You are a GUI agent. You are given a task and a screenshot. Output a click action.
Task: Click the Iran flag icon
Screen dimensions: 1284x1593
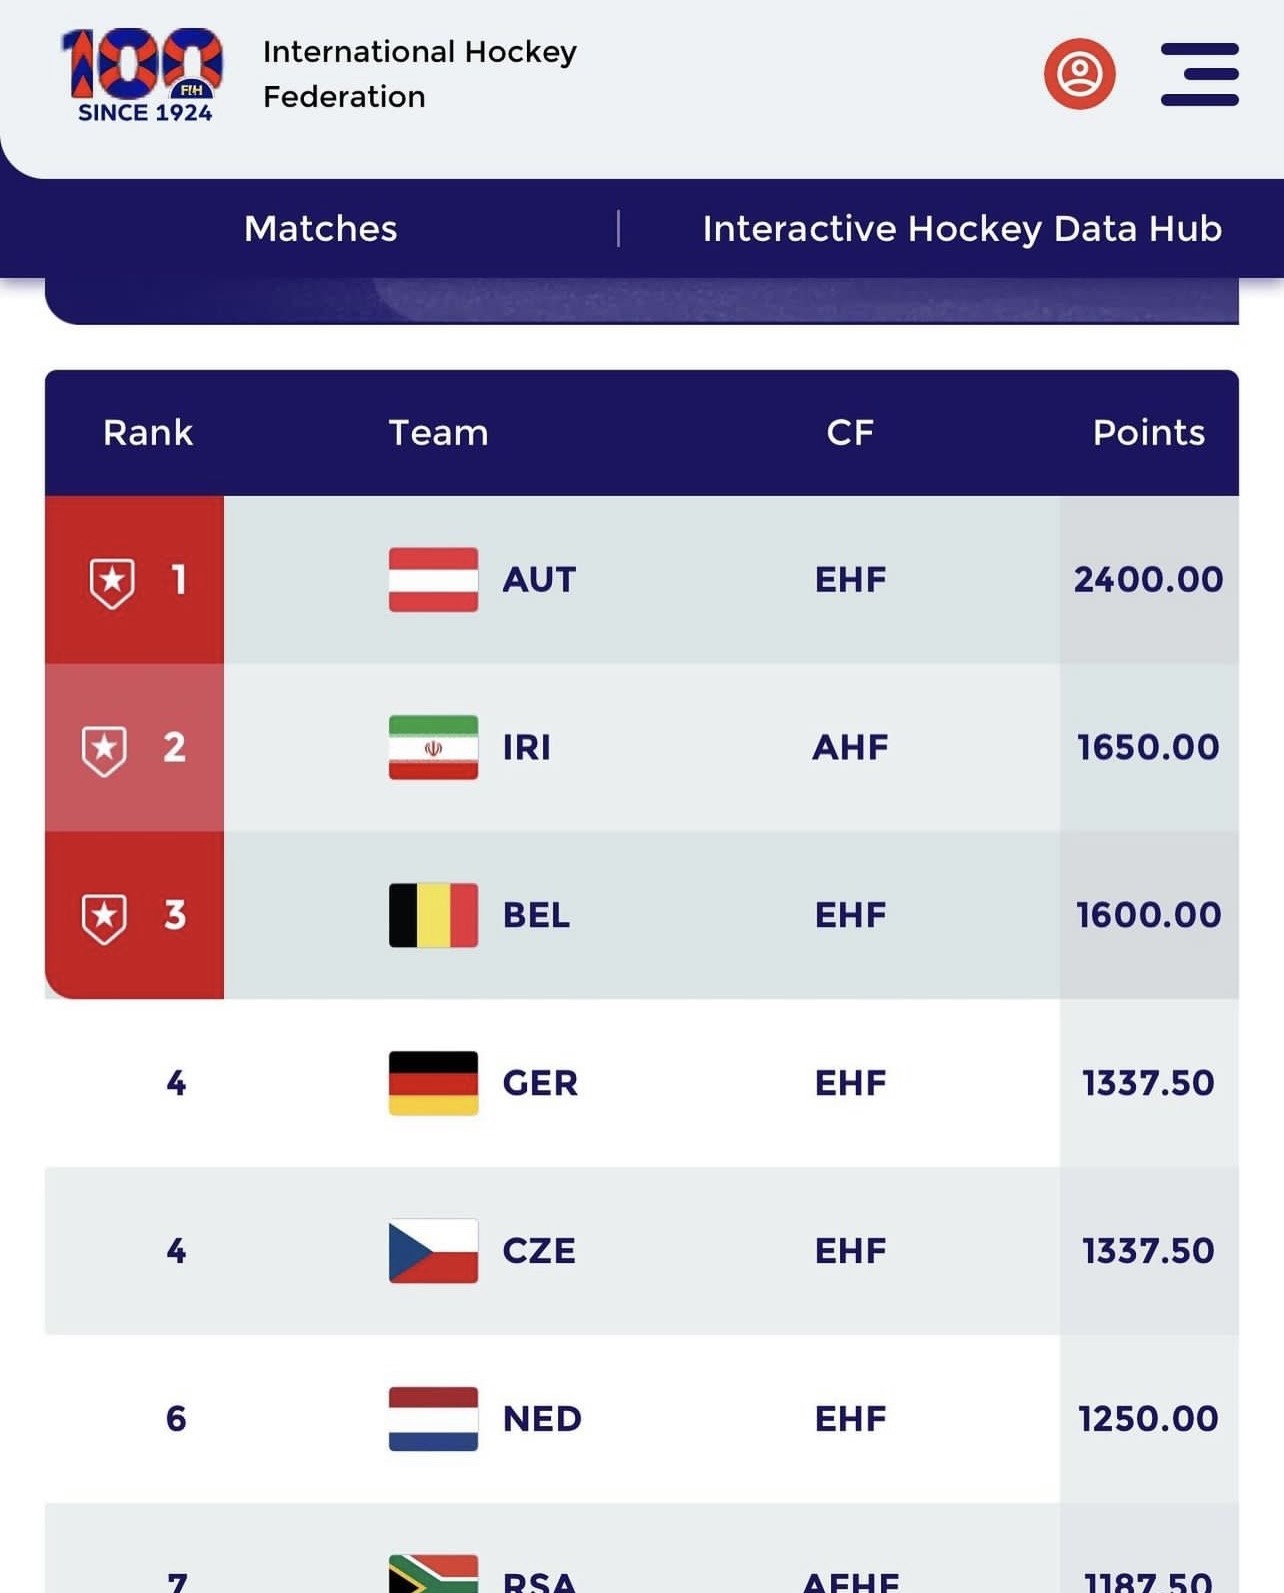pos(433,747)
